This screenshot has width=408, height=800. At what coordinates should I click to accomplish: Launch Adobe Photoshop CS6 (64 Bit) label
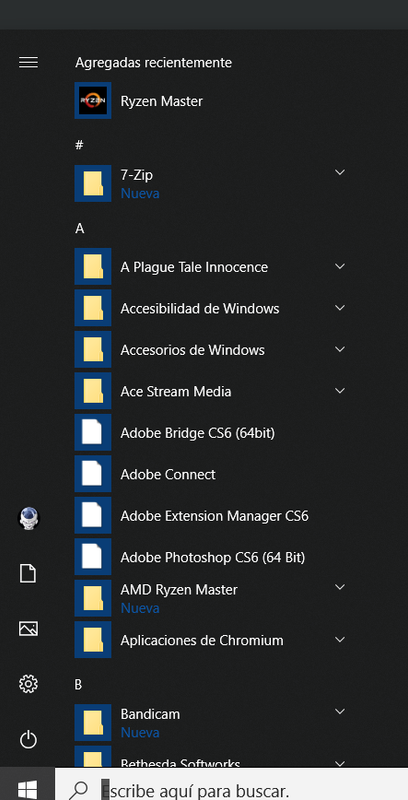tap(213, 557)
